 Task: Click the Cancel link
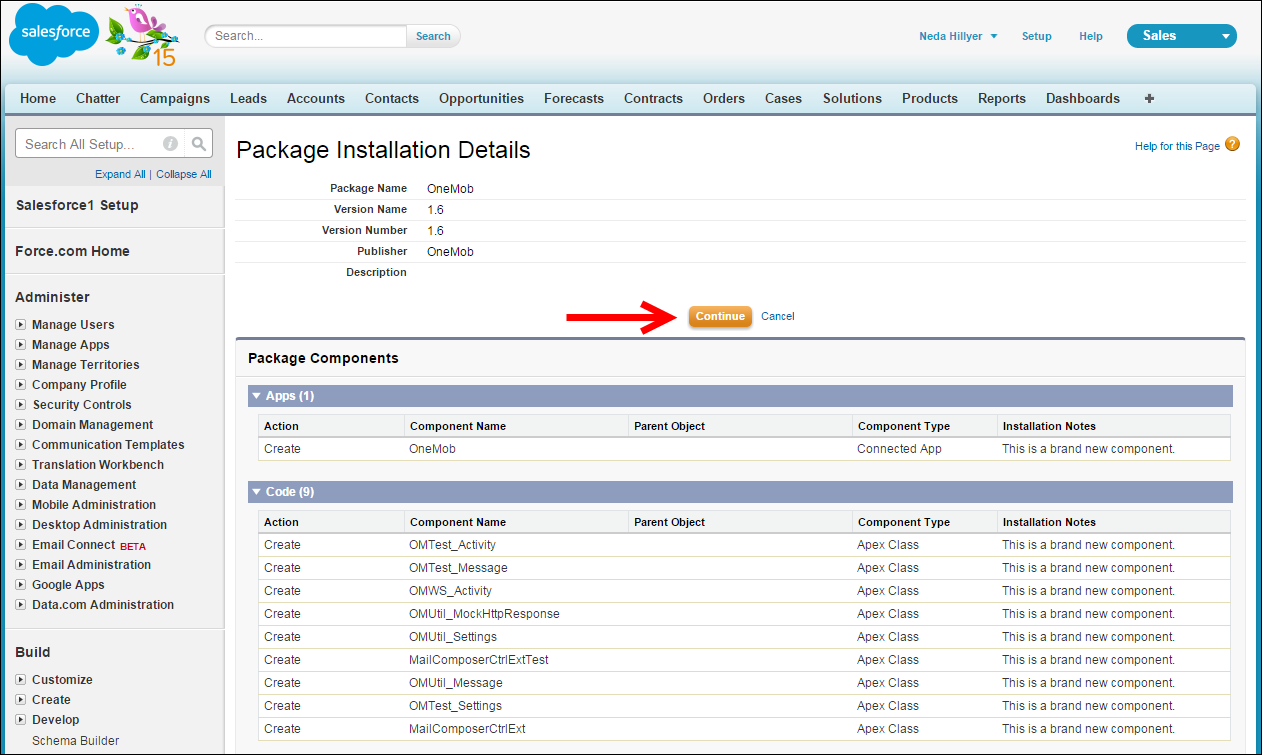(777, 316)
